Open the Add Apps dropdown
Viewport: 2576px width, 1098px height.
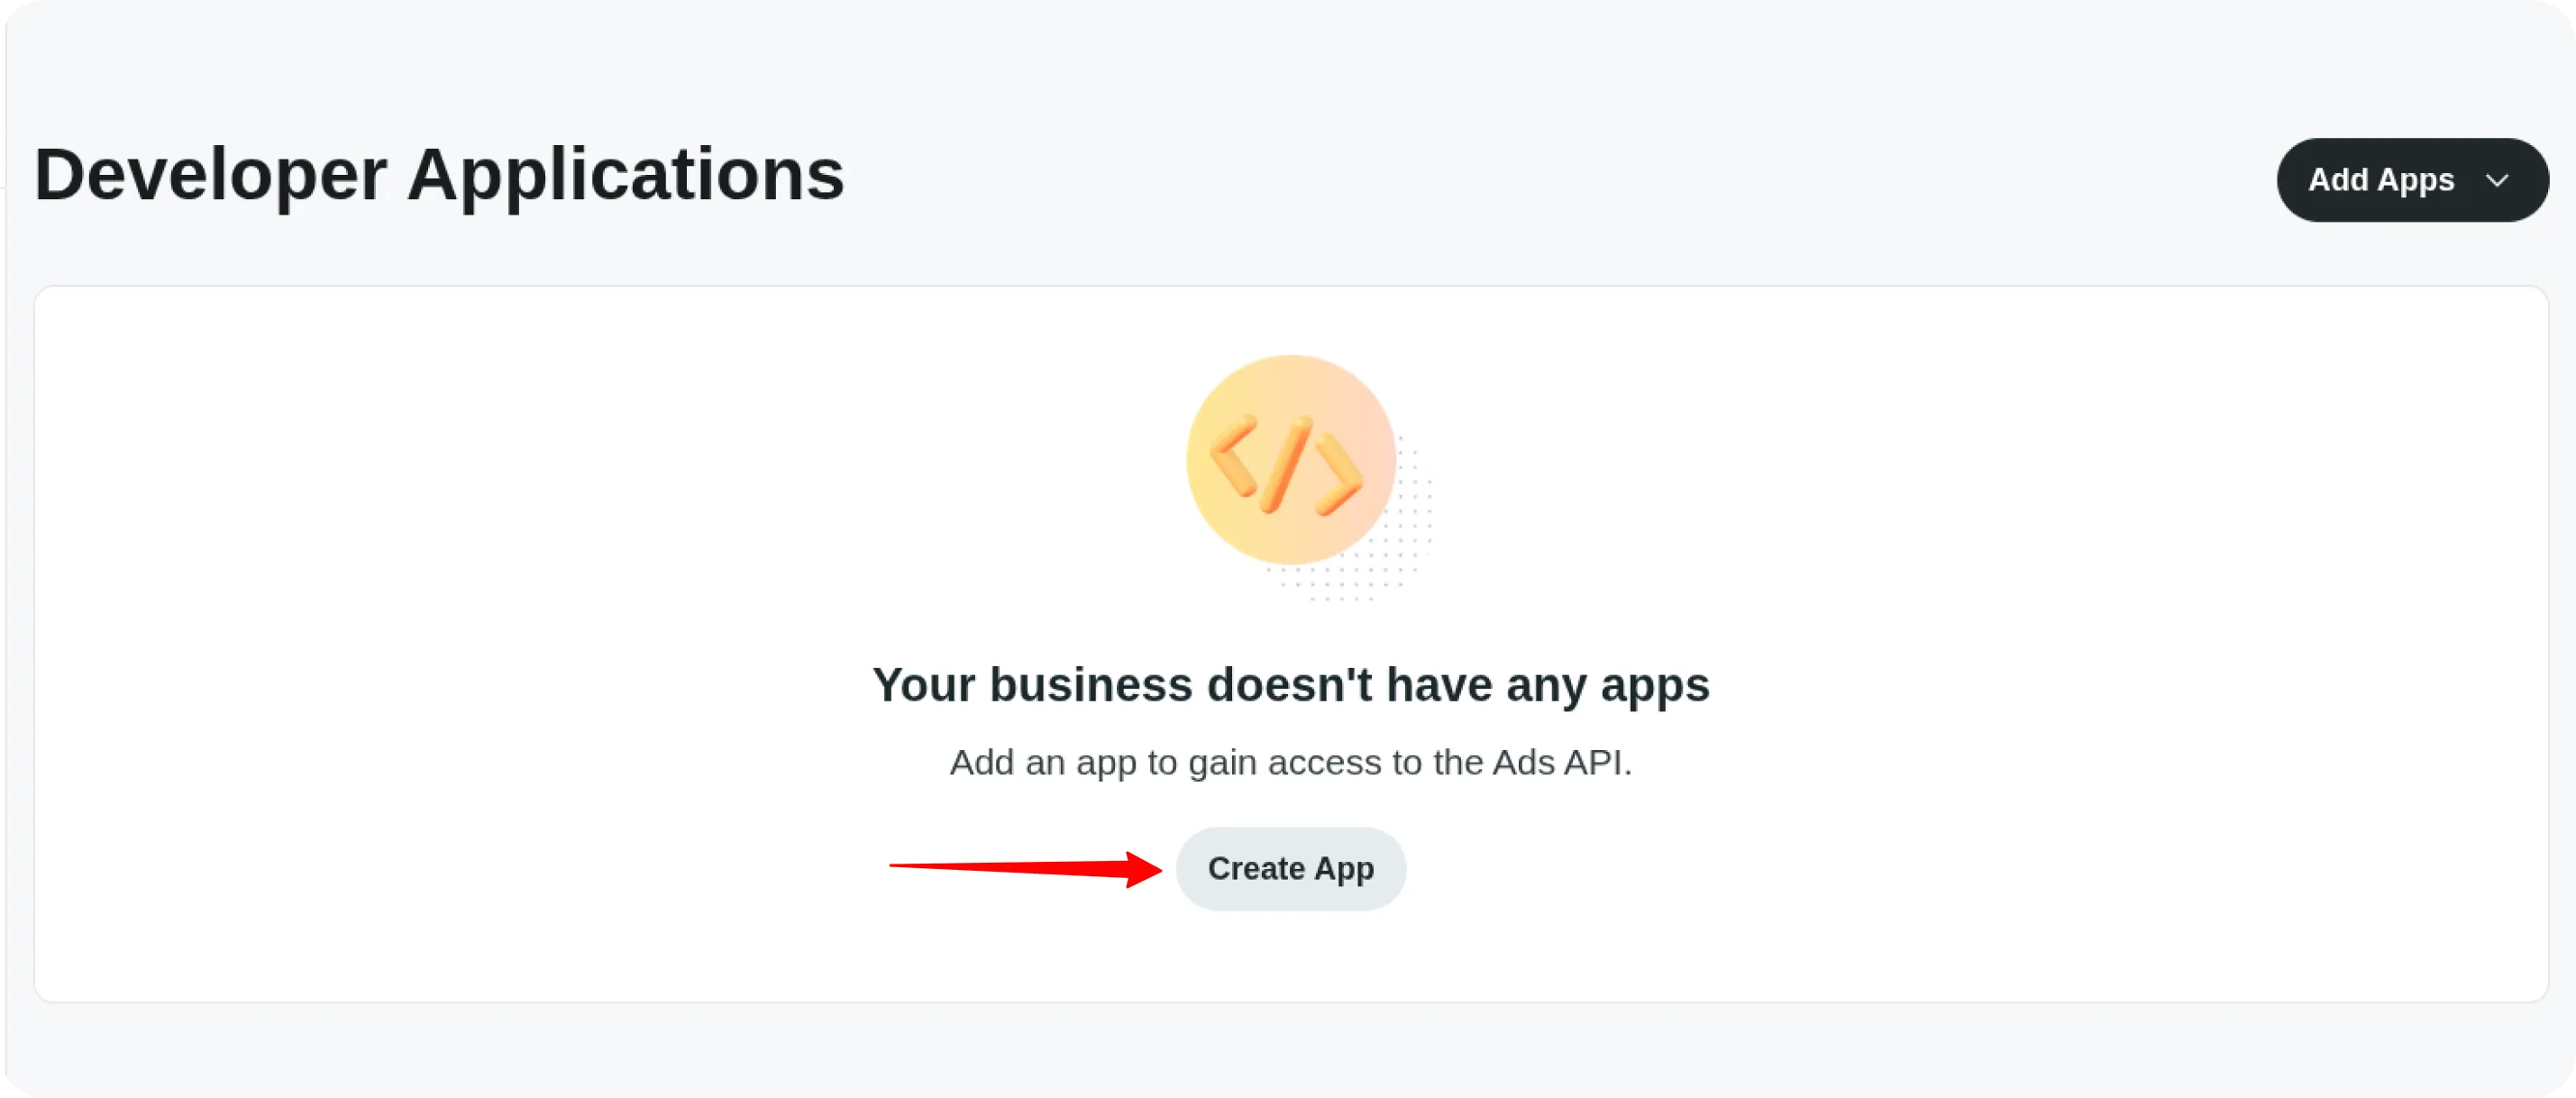click(2380, 180)
